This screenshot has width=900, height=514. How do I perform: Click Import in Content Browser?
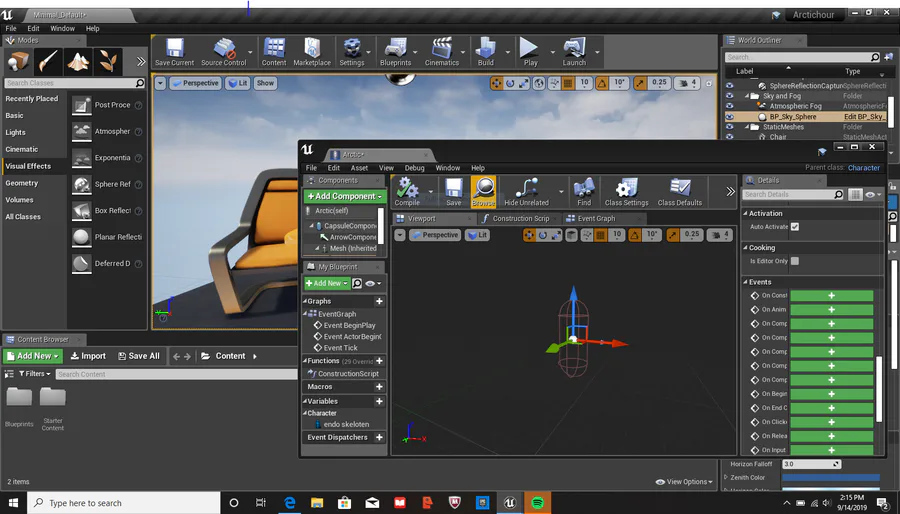[x=88, y=356]
